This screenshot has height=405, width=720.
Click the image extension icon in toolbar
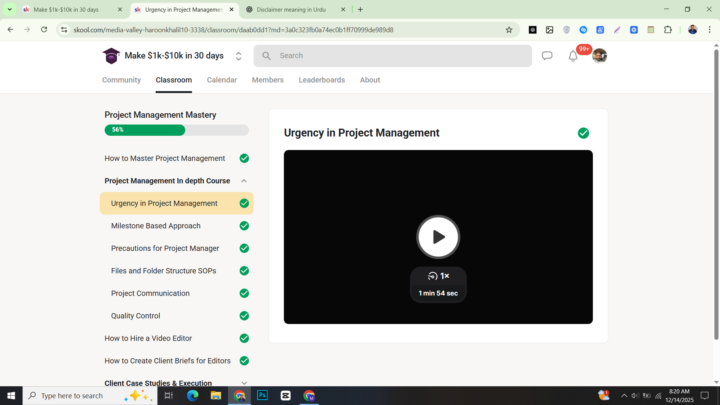pos(550,30)
